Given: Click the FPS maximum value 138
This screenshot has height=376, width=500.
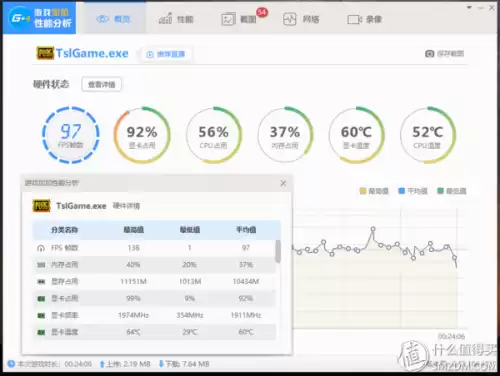Looking at the screenshot, I should [x=133, y=248].
